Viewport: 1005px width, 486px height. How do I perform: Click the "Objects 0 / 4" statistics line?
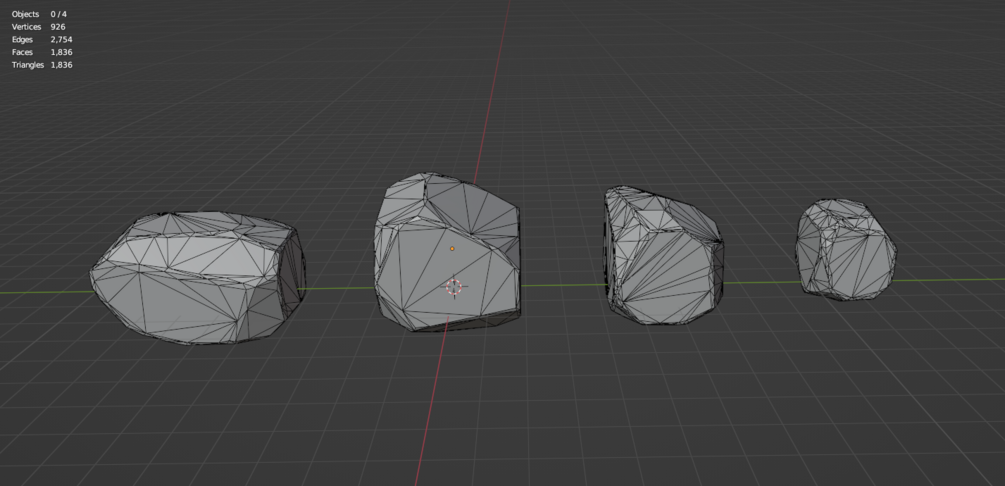(x=39, y=14)
